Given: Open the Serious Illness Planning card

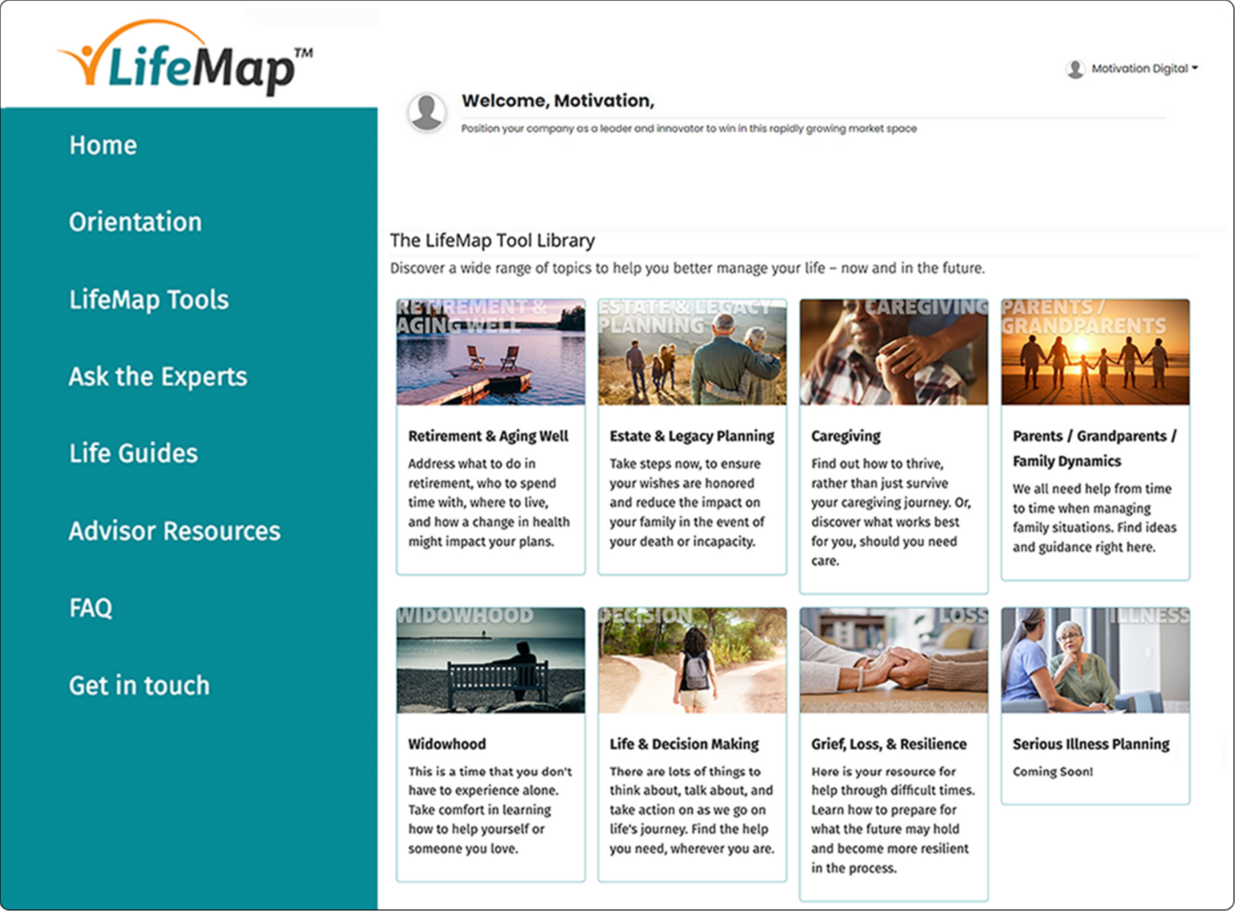Looking at the screenshot, I should (1091, 743).
